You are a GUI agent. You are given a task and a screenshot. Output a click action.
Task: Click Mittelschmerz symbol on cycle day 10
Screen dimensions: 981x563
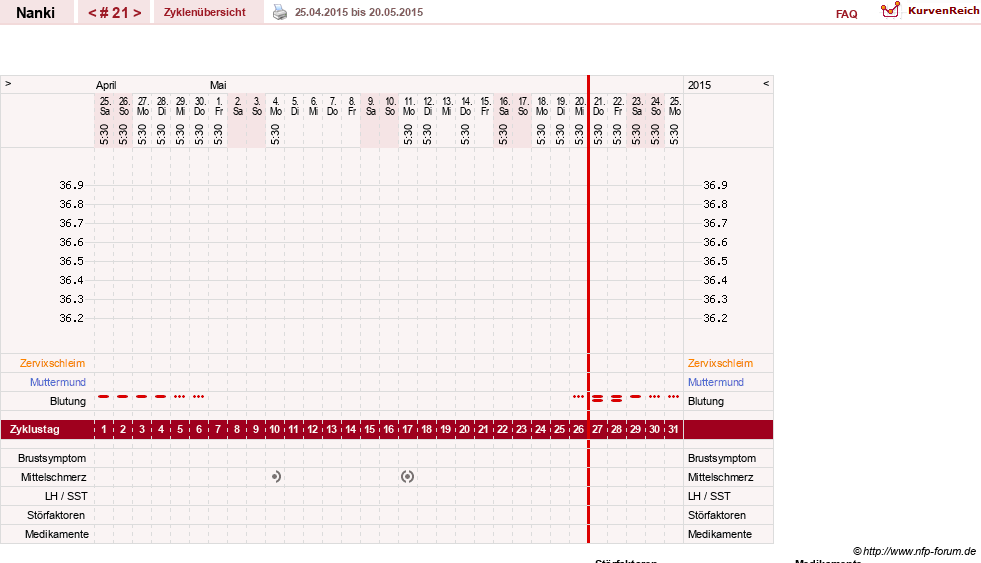pos(276,477)
